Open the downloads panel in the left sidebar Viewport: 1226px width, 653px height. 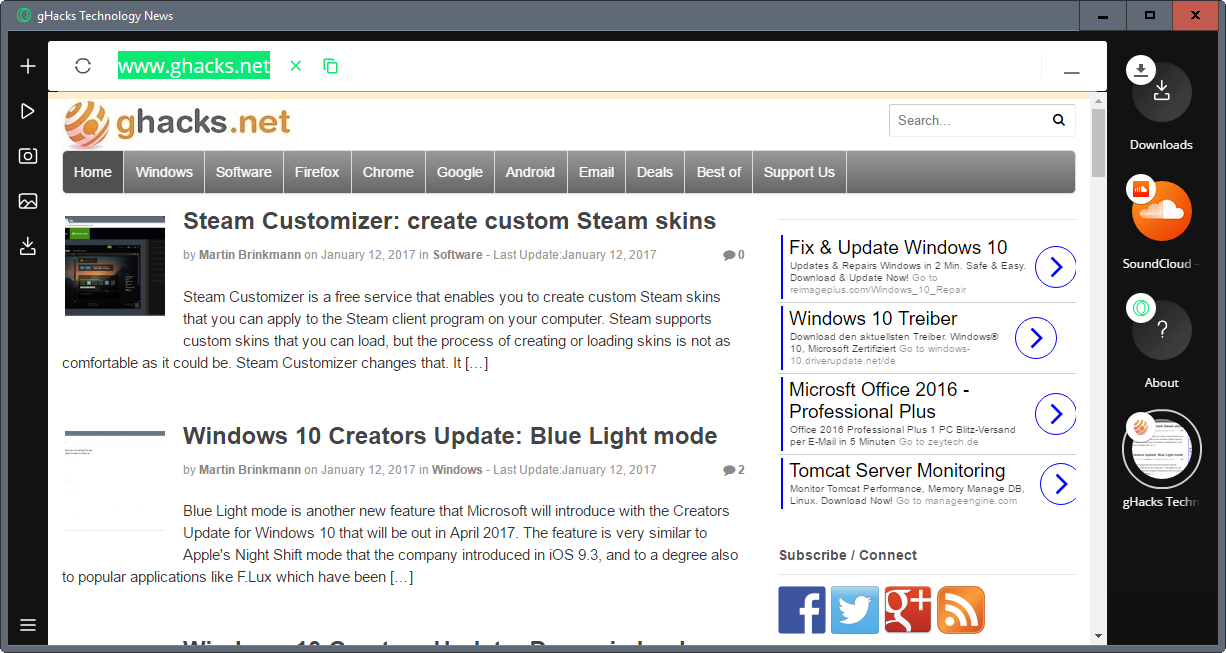tap(28, 246)
